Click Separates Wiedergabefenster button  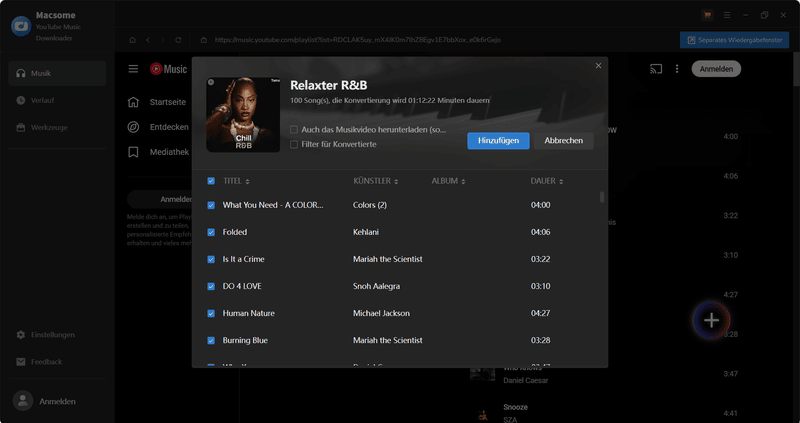[734, 40]
